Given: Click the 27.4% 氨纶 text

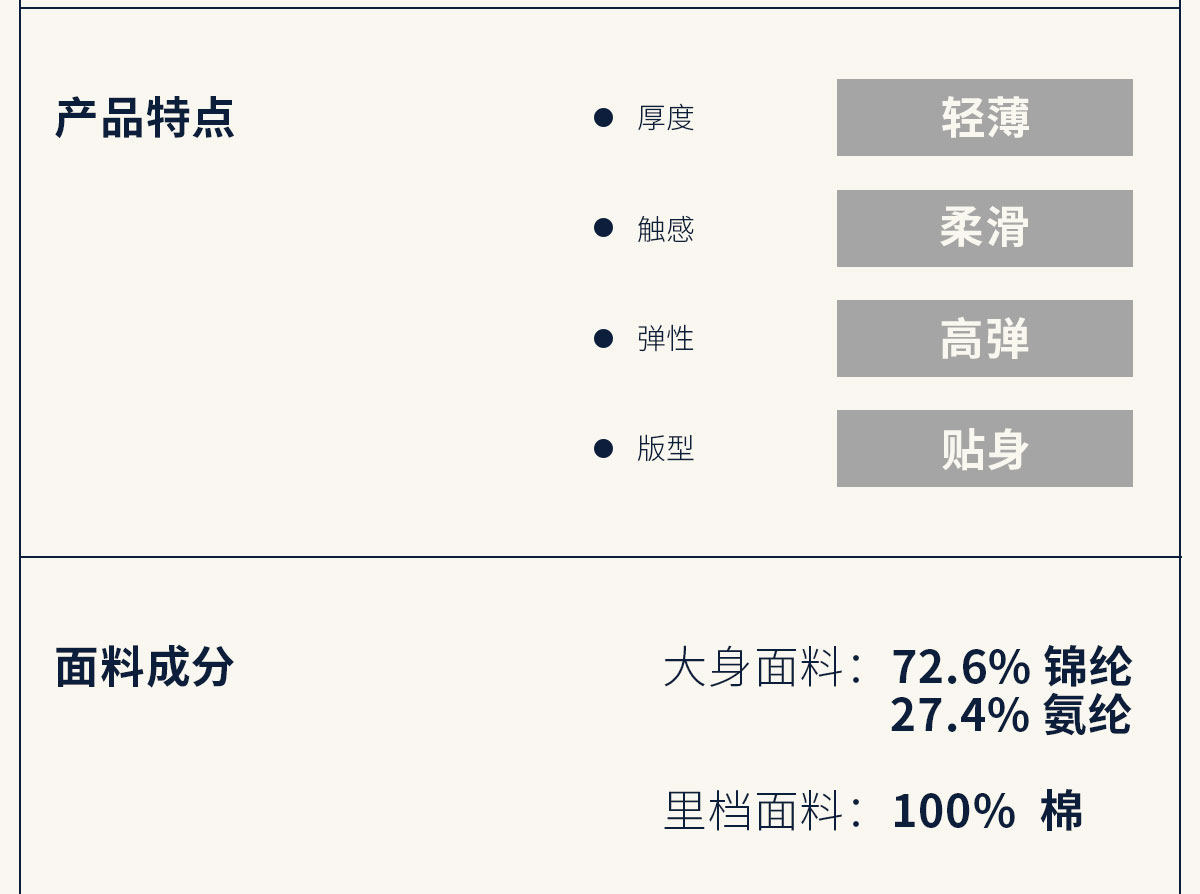Looking at the screenshot, I should [1010, 715].
